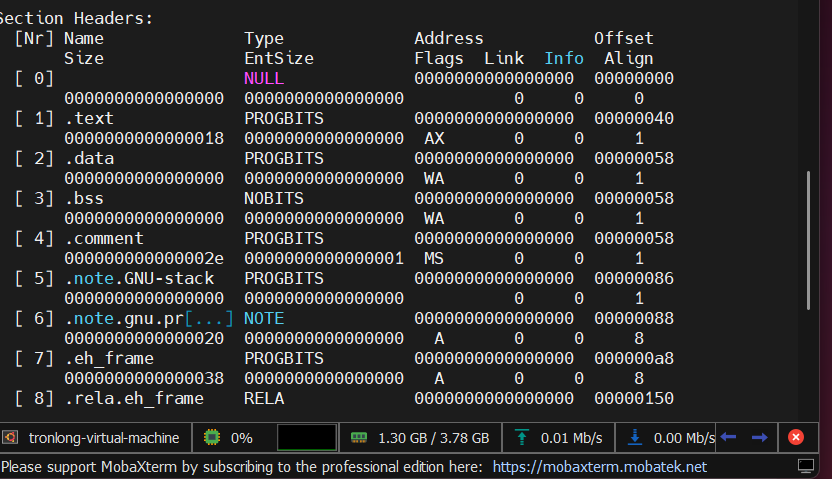
Task: Click the 0.00 Mb/s download rate
Action: tap(684, 438)
